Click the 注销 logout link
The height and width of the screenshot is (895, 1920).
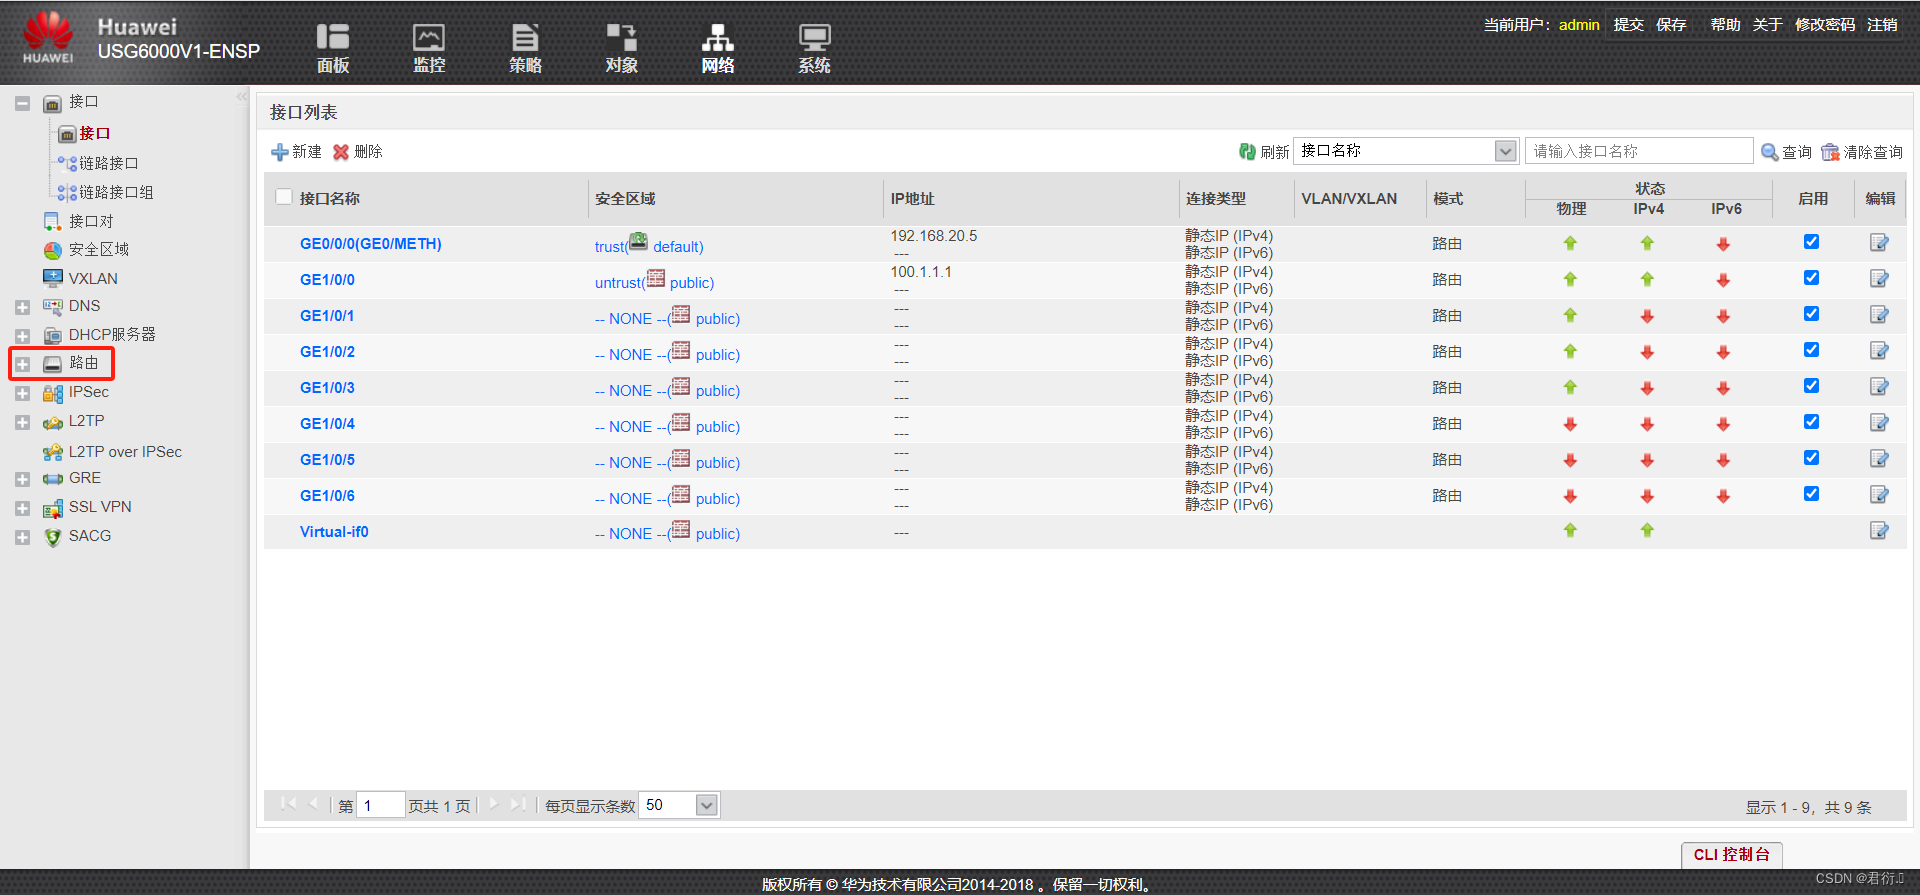pos(1882,24)
